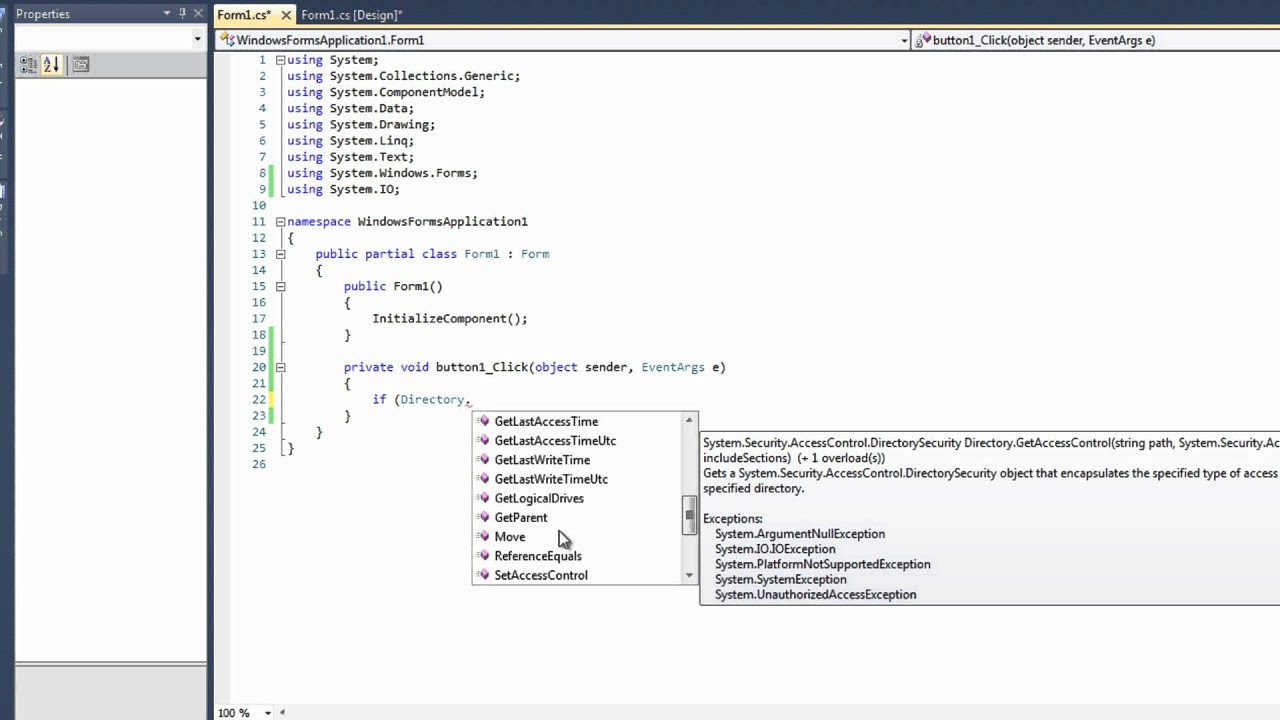This screenshot has height=720, width=1280.
Task: Click the EventArgs type in method signature
Action: click(x=673, y=367)
